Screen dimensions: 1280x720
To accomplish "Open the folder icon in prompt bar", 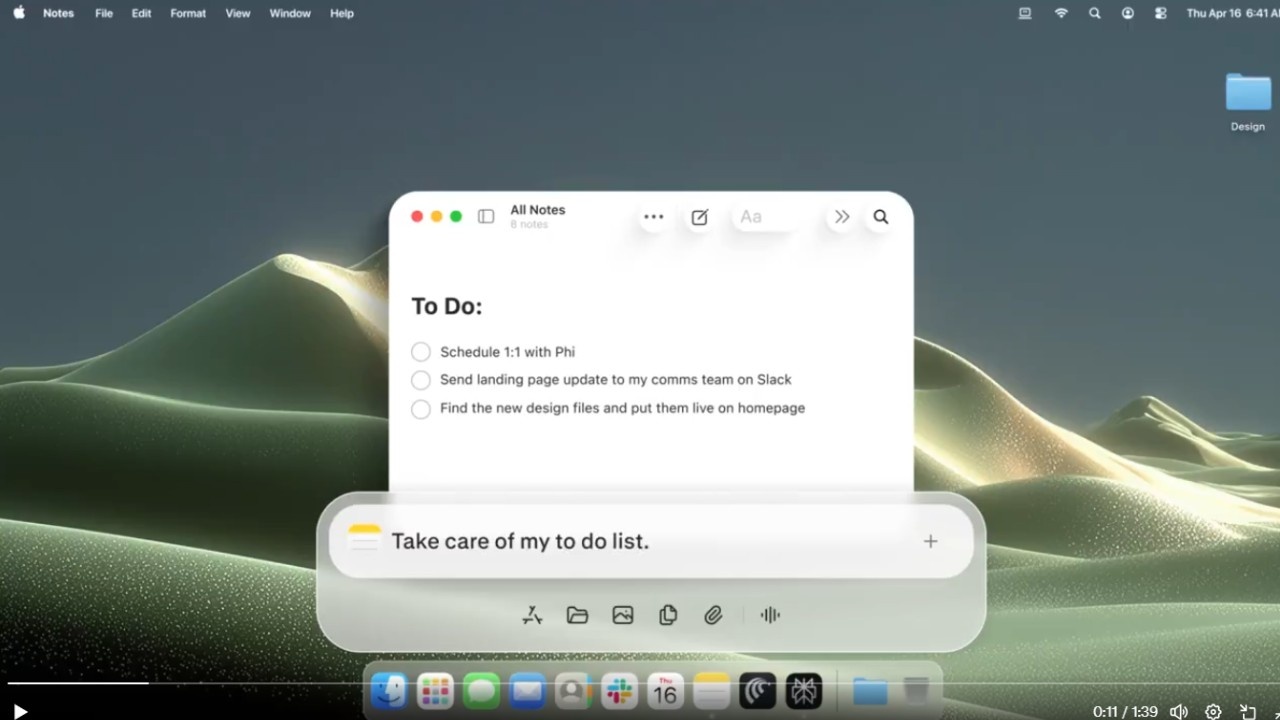I will coord(577,616).
